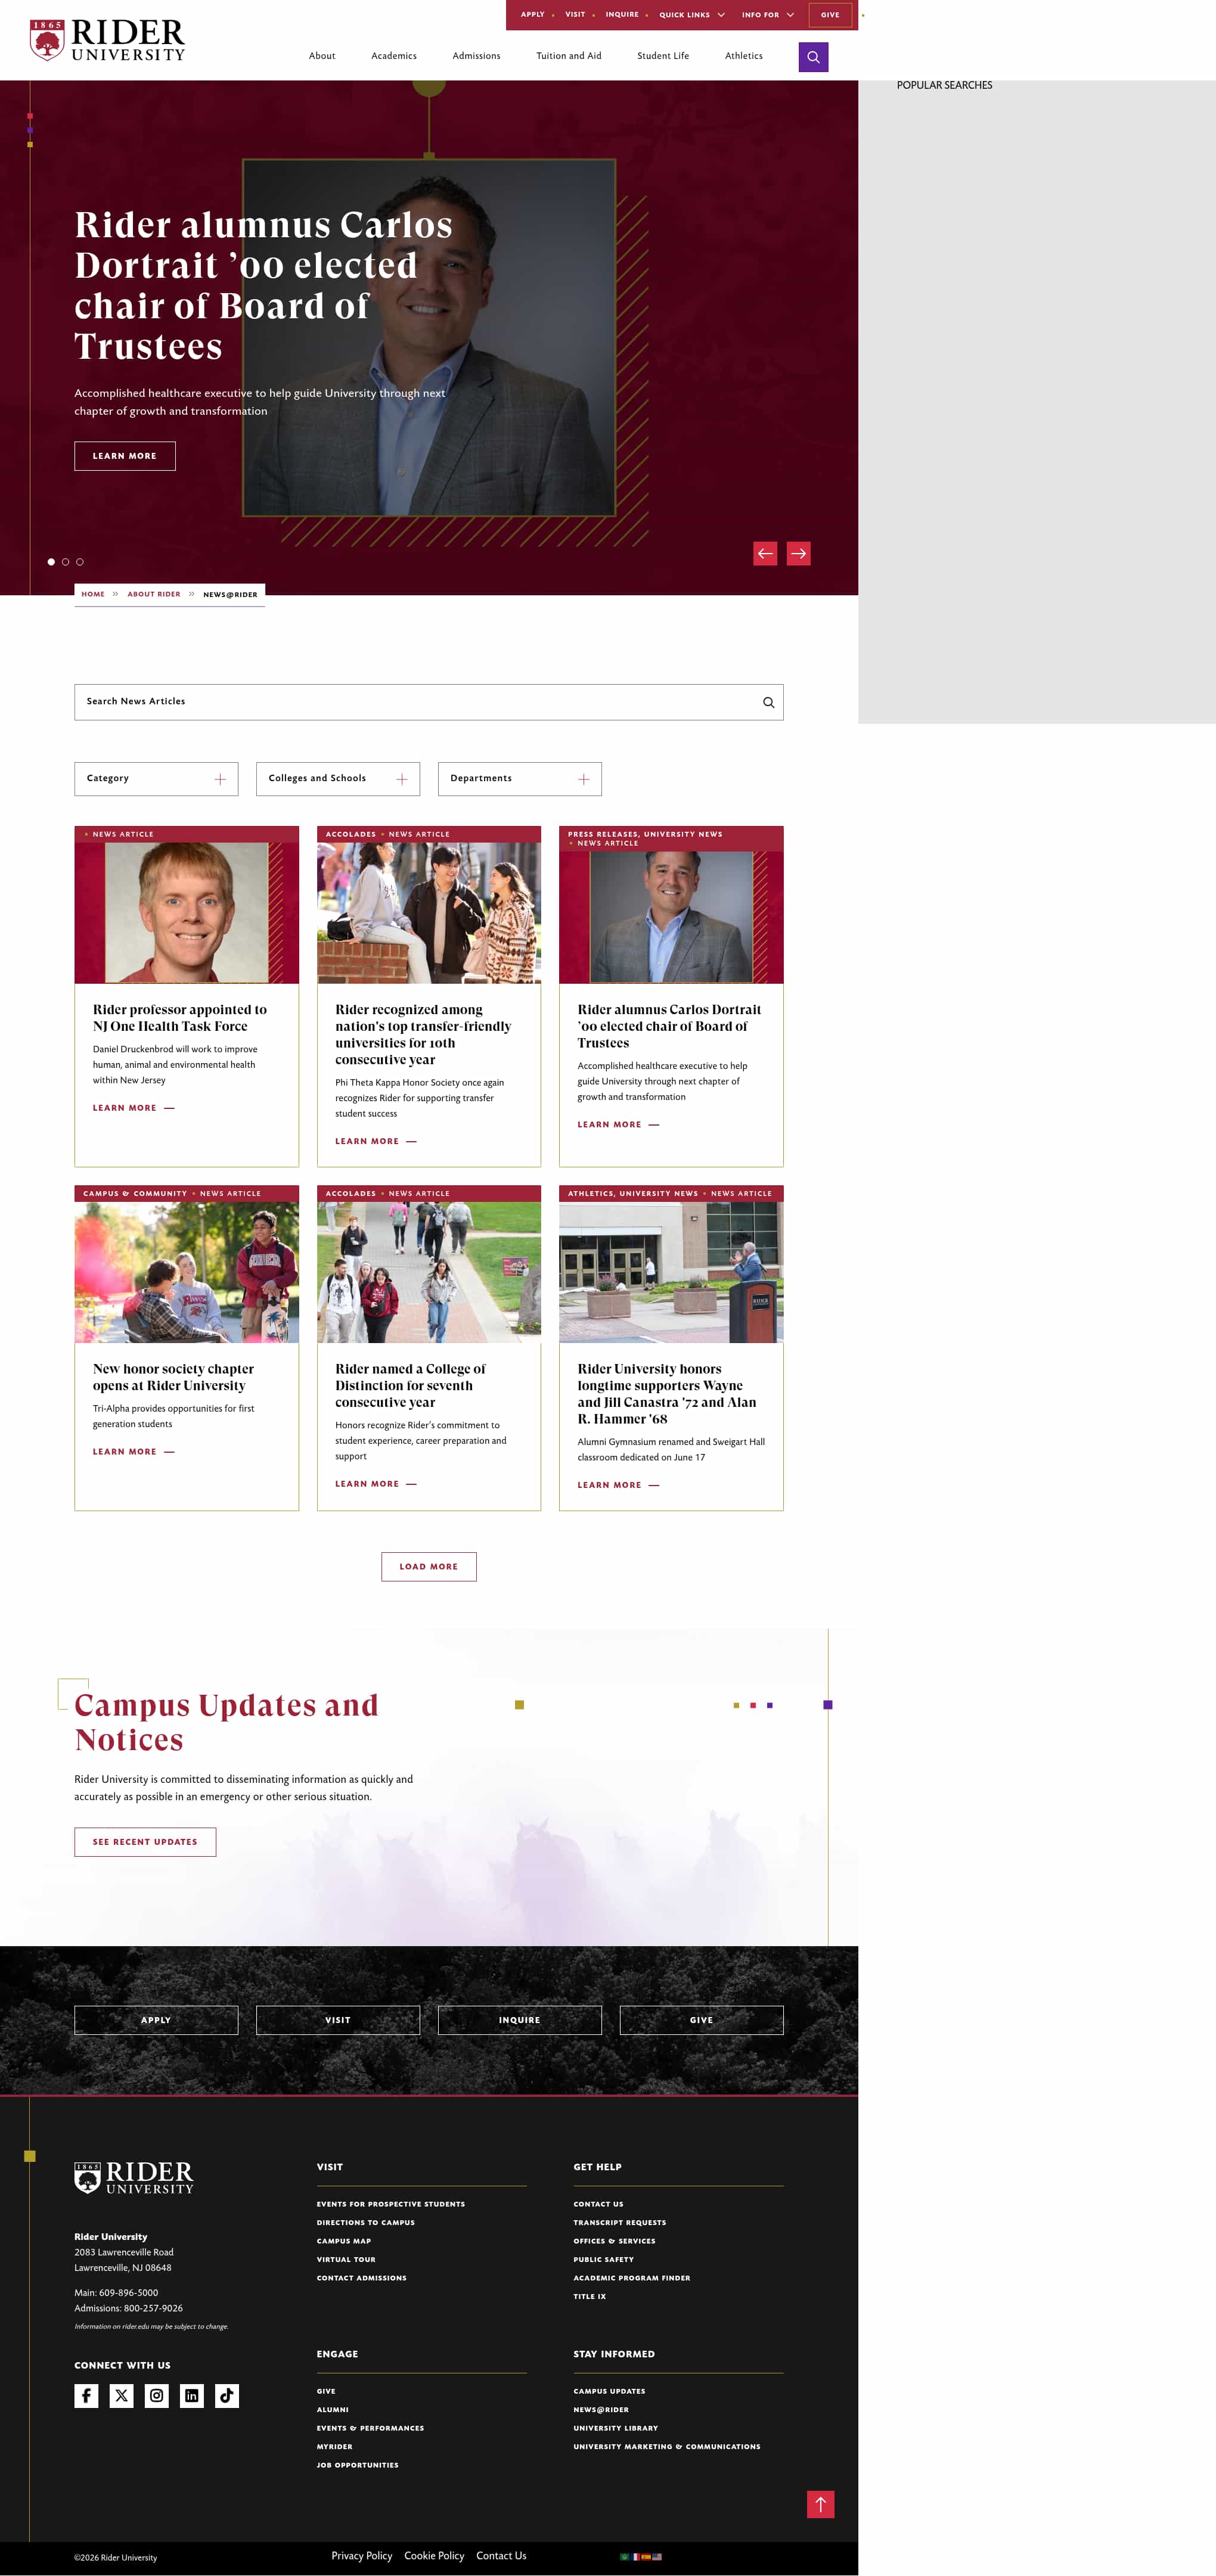
Task: Advance to next hero slide arrow
Action: pos(798,553)
